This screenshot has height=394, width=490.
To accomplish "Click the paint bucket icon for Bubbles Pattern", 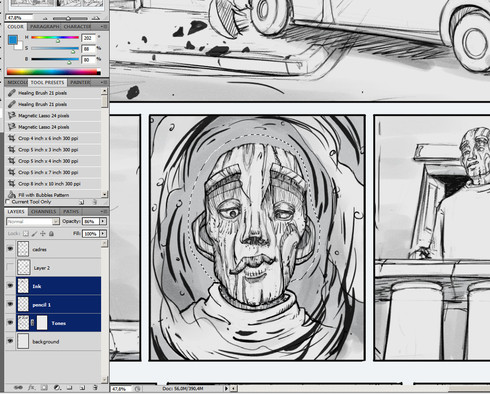I will pos(12,195).
